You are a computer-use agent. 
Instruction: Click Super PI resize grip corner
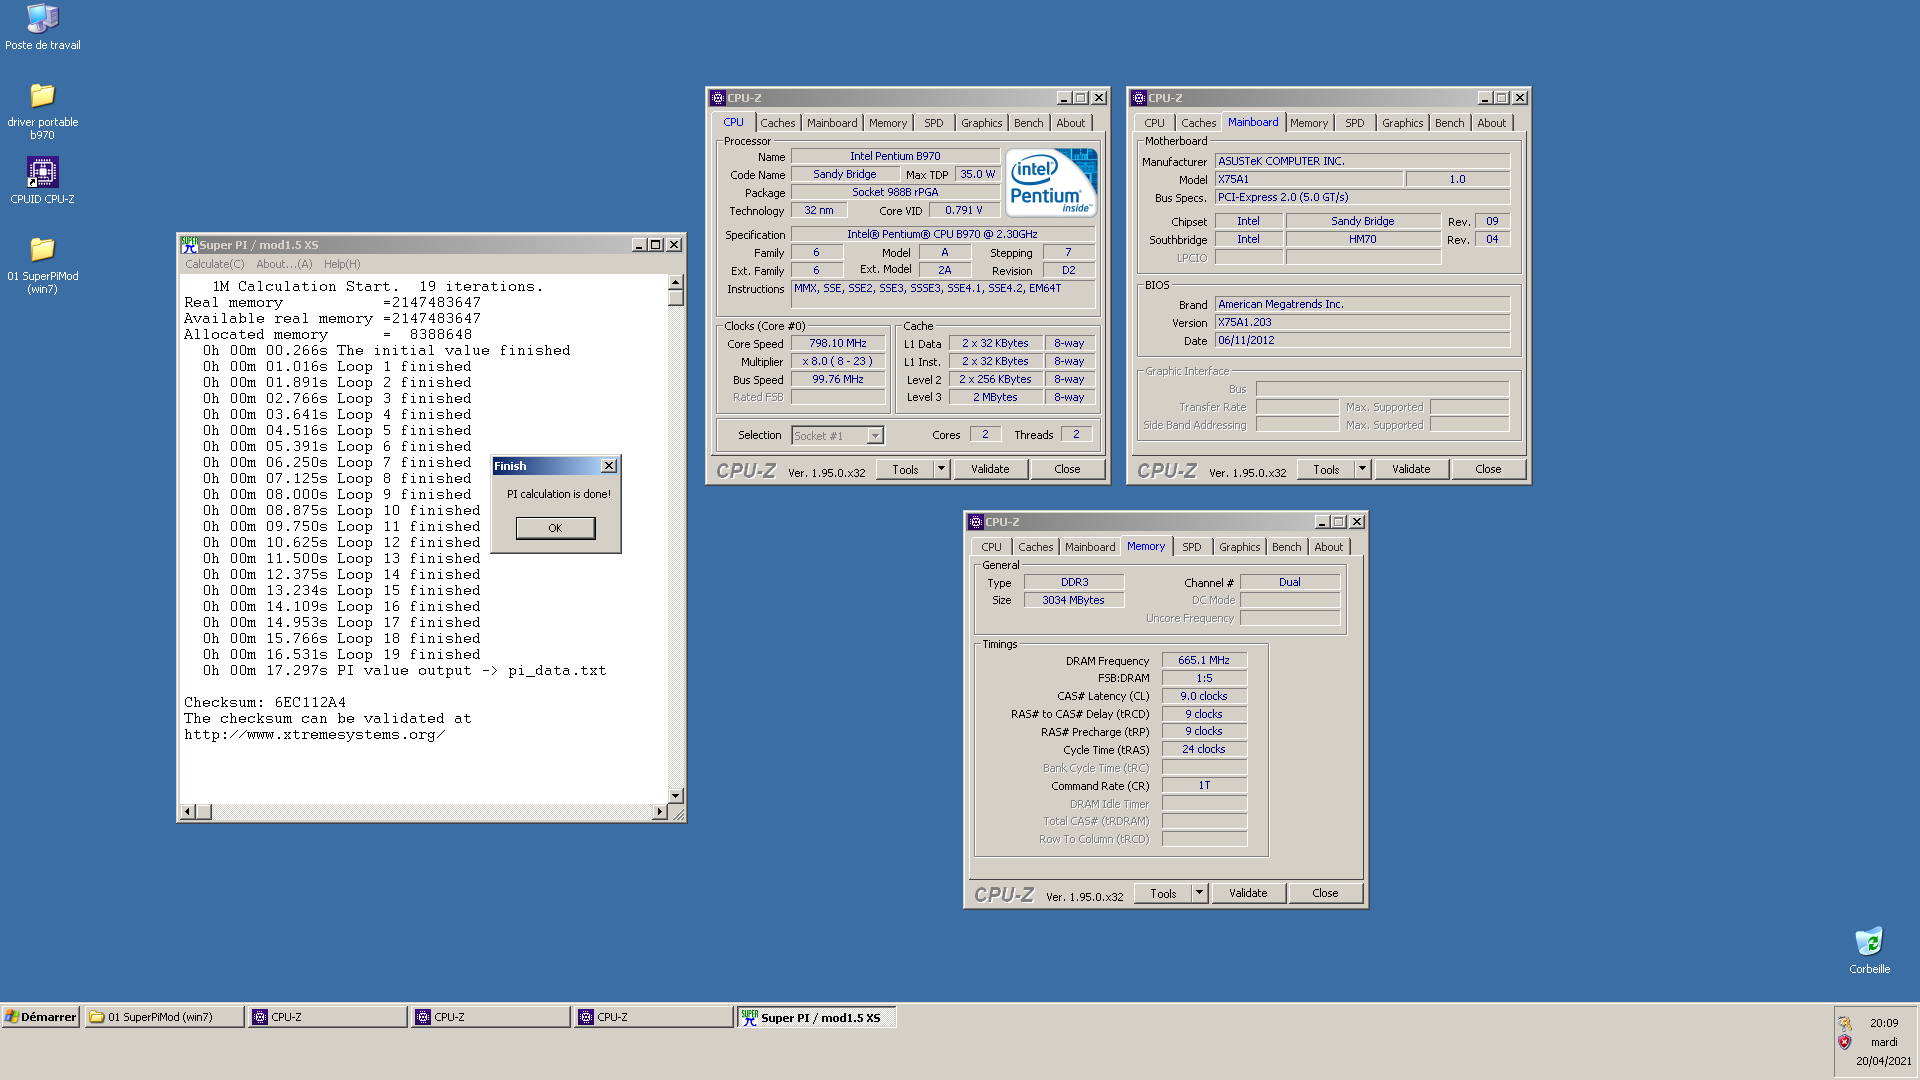pyautogui.click(x=678, y=814)
